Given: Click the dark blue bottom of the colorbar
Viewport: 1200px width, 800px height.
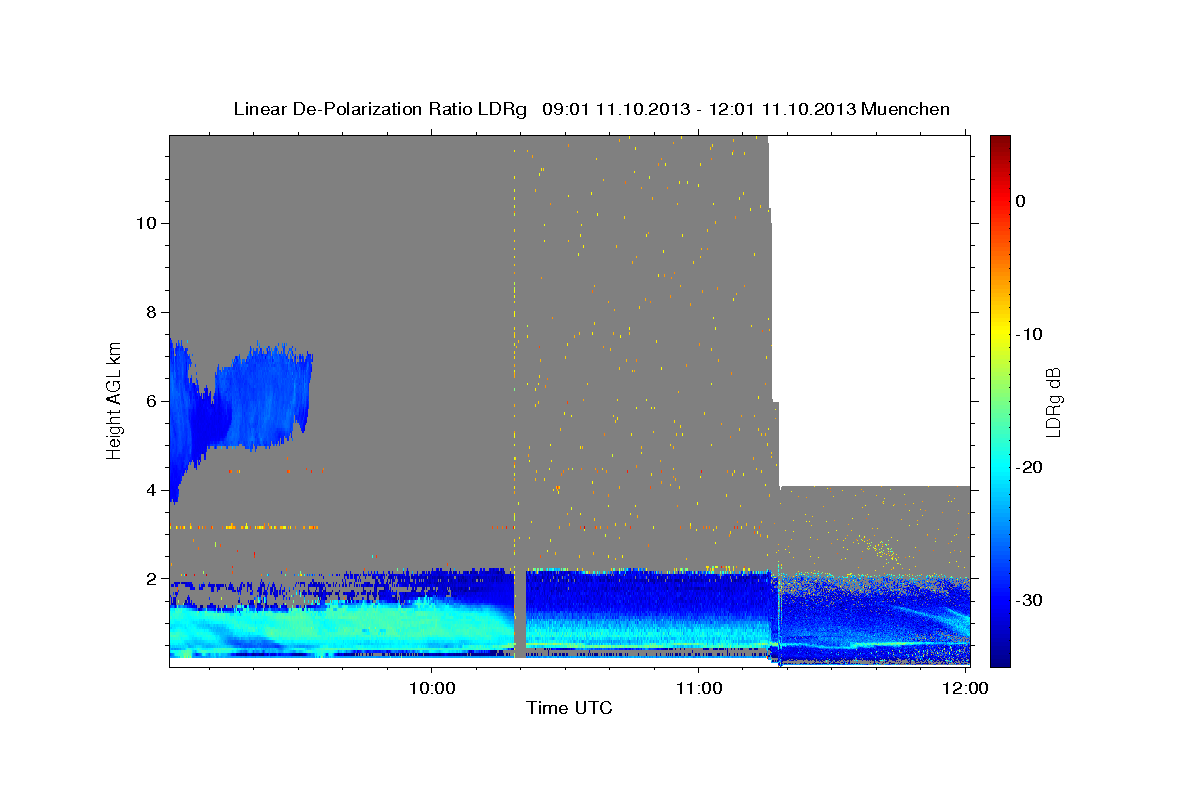Looking at the screenshot, I should coord(1000,655).
